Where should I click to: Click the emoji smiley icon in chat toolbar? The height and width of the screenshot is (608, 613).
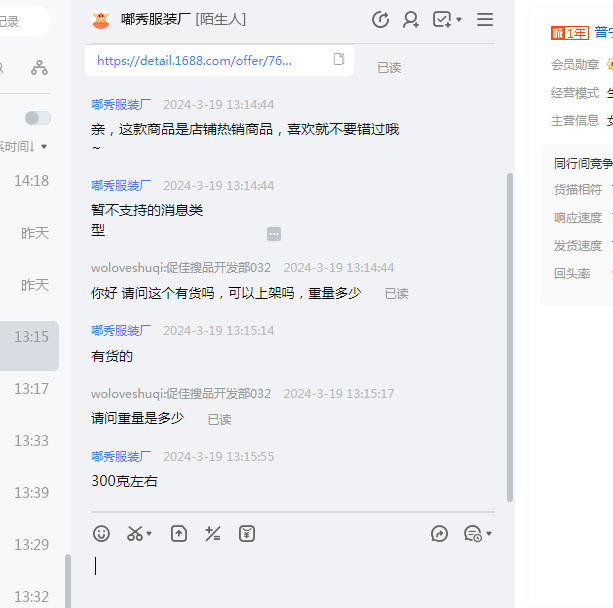pyautogui.click(x=101, y=534)
